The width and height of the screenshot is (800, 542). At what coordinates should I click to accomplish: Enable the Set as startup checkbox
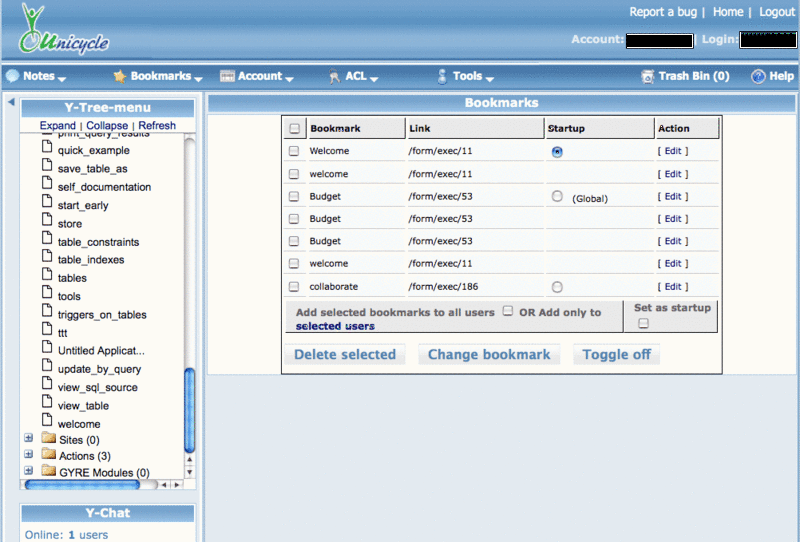(644, 324)
